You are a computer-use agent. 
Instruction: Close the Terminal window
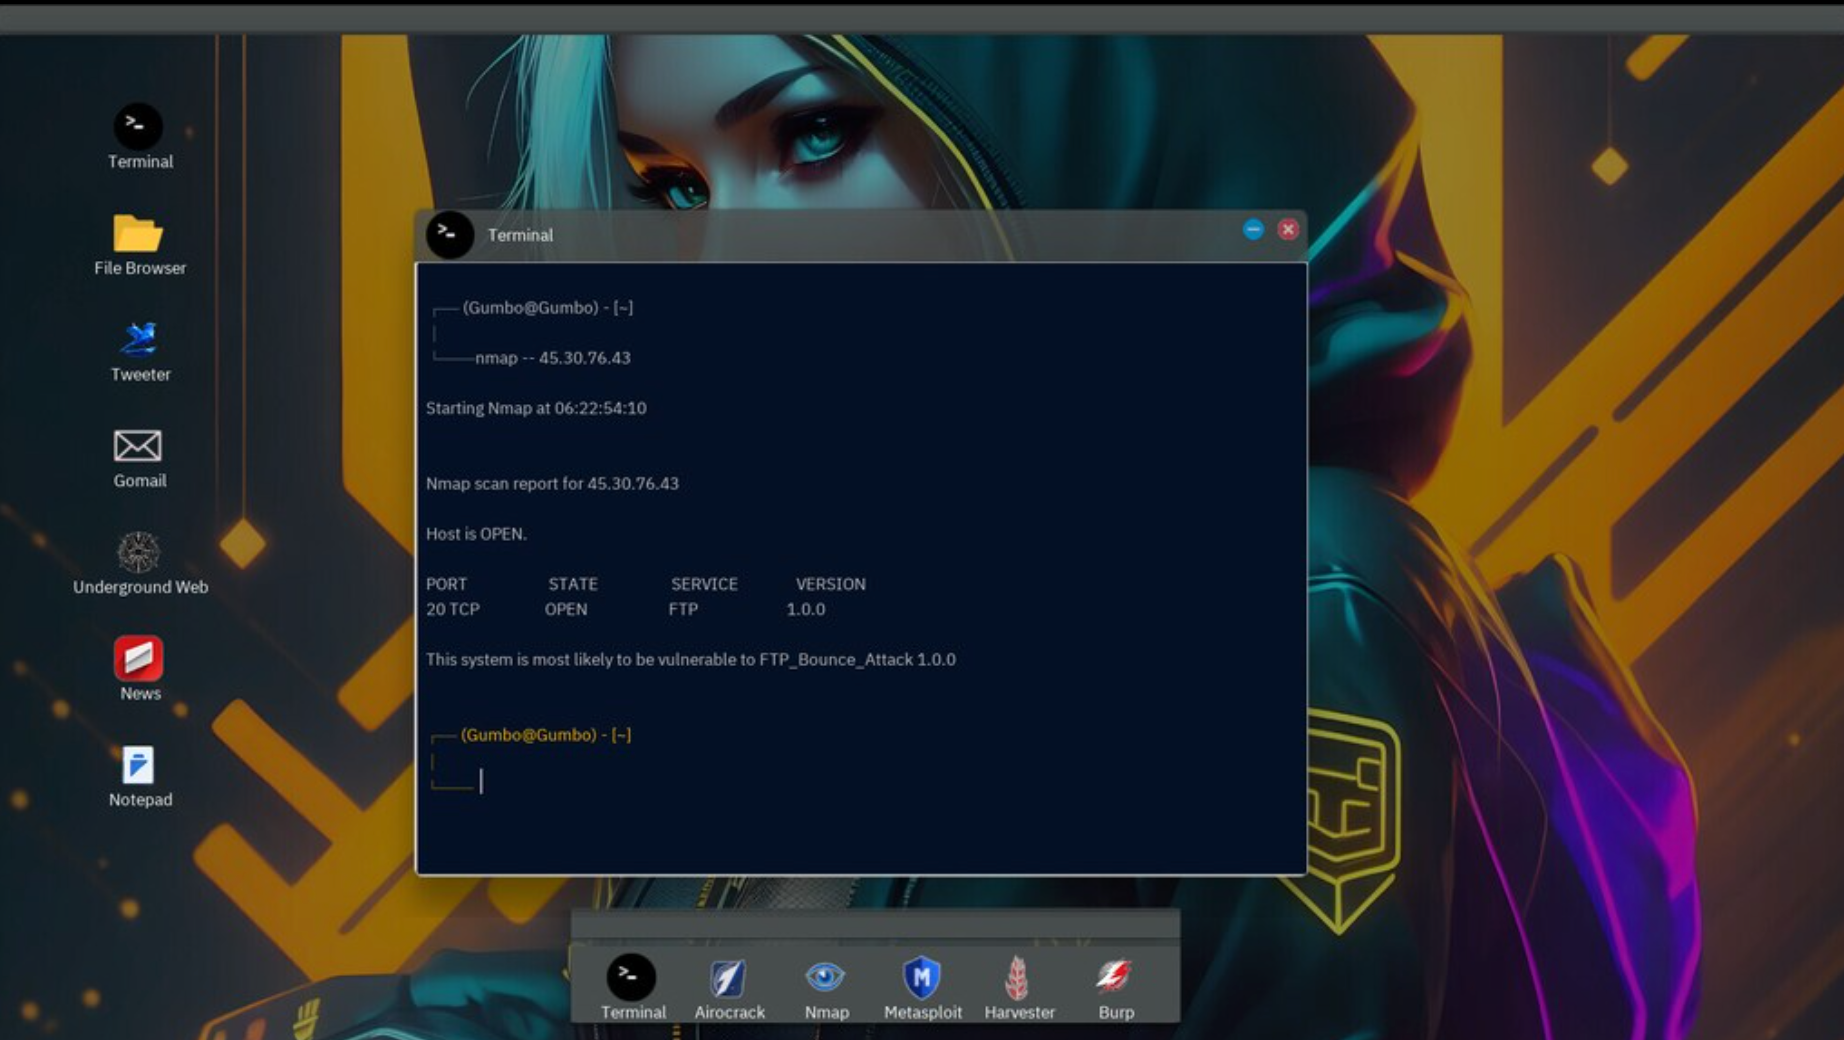coord(1288,230)
